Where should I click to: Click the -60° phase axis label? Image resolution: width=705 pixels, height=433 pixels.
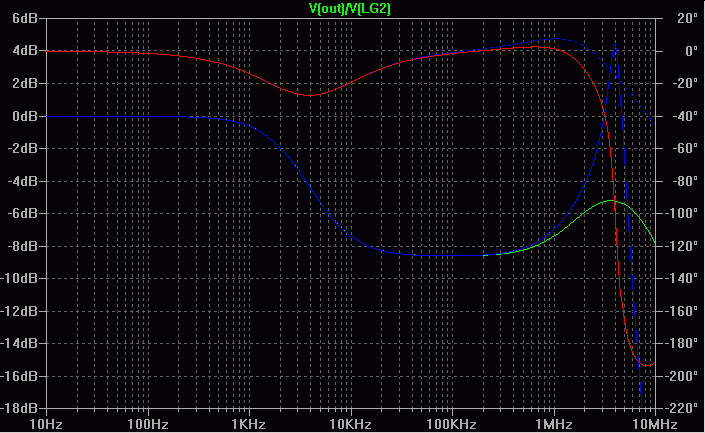tap(684, 148)
